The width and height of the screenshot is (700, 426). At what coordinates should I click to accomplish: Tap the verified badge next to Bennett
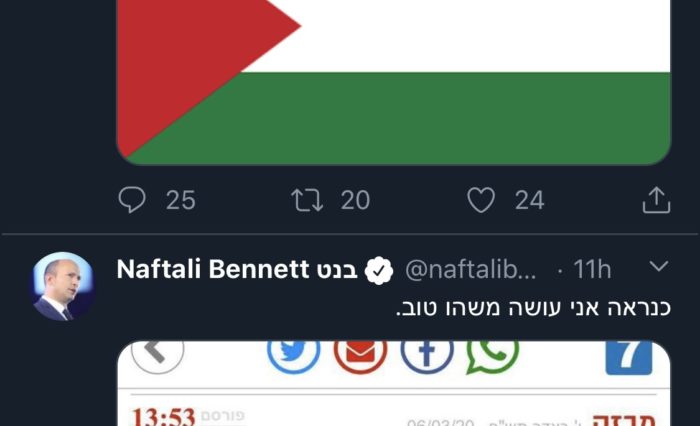379,271
